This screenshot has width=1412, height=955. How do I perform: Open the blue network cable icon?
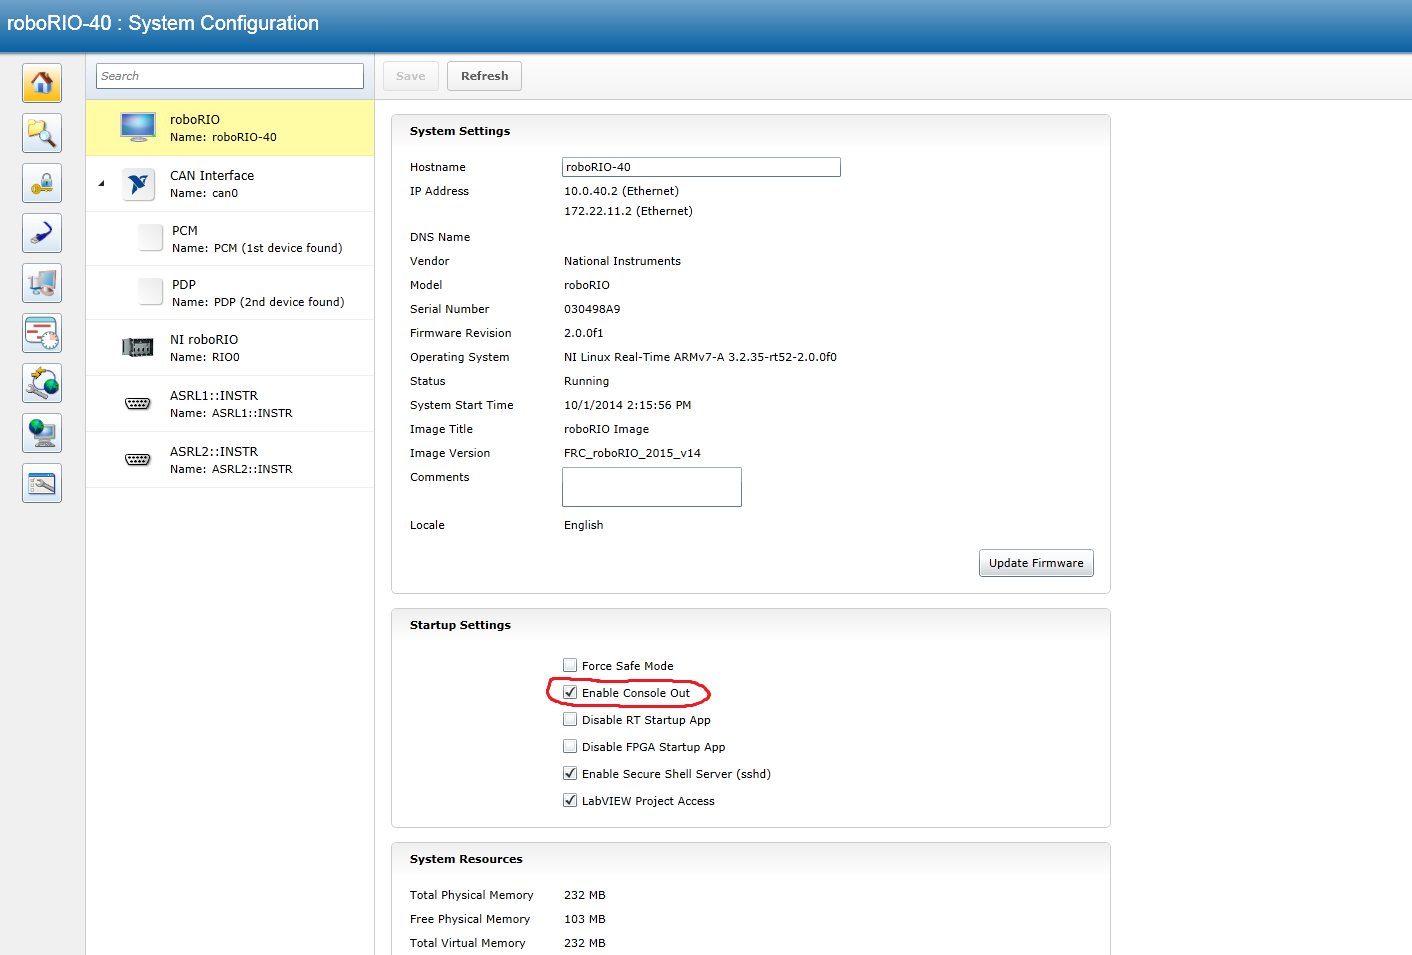42,233
